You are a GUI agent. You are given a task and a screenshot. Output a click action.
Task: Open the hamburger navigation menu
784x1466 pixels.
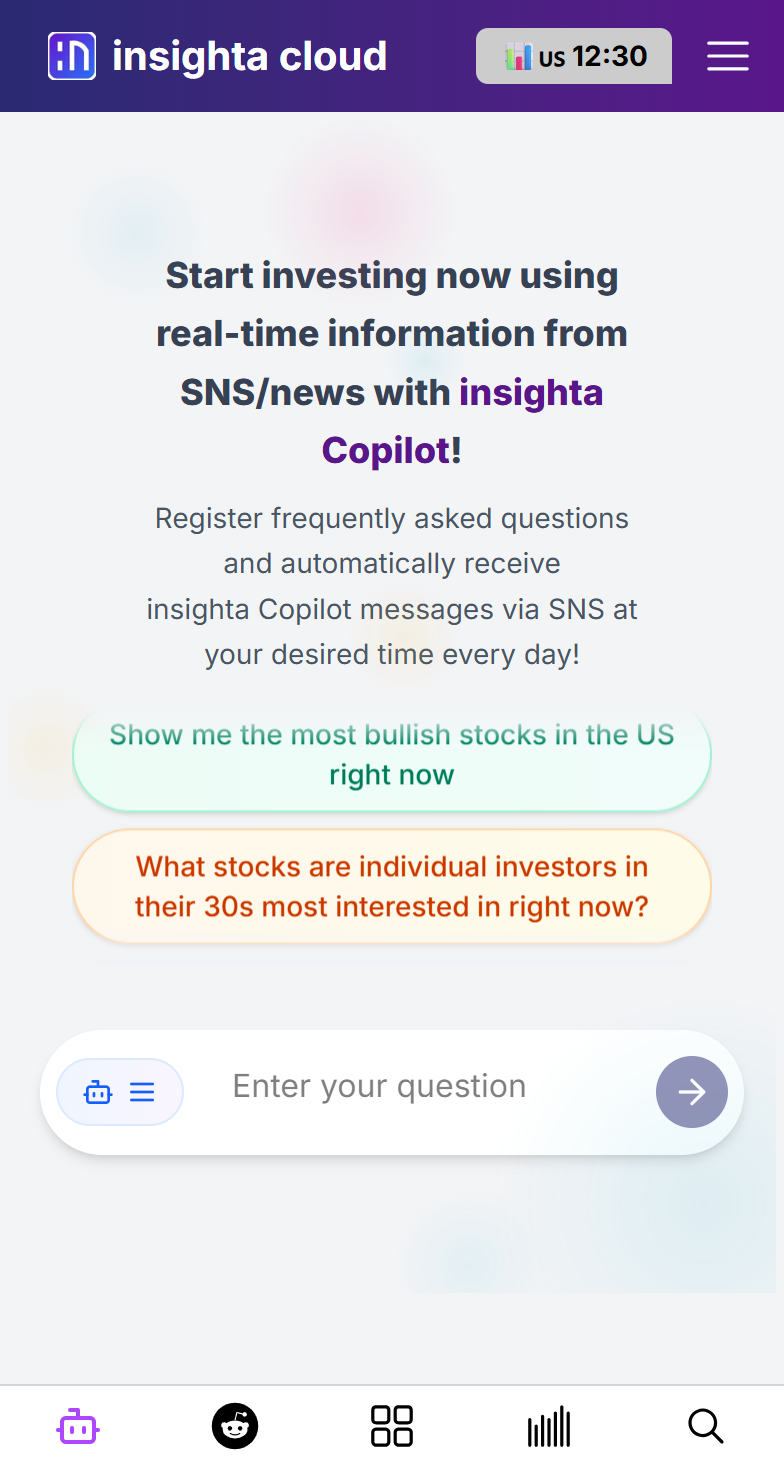(x=727, y=56)
